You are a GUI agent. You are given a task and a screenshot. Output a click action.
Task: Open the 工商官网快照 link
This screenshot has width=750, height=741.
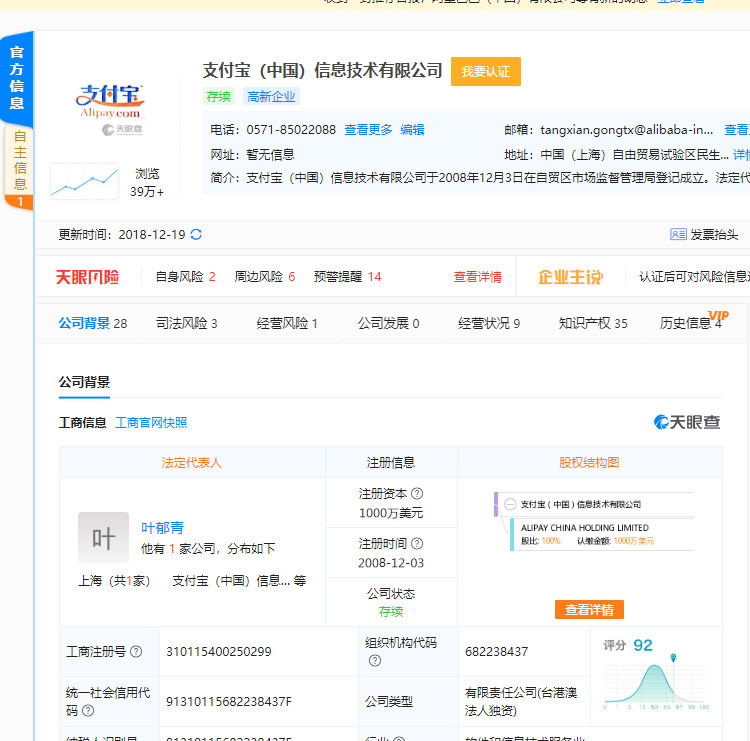151,422
